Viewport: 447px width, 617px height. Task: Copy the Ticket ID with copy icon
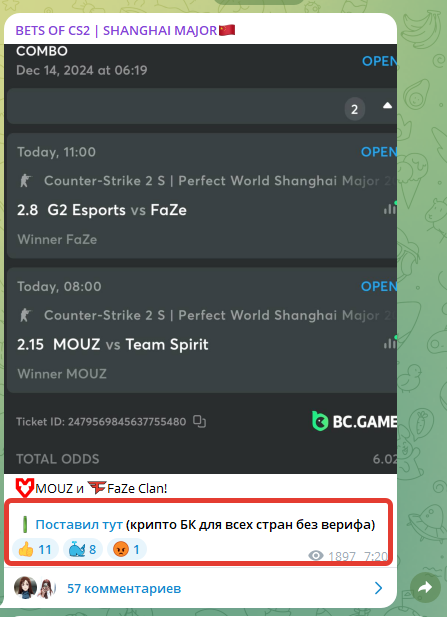coord(199,421)
